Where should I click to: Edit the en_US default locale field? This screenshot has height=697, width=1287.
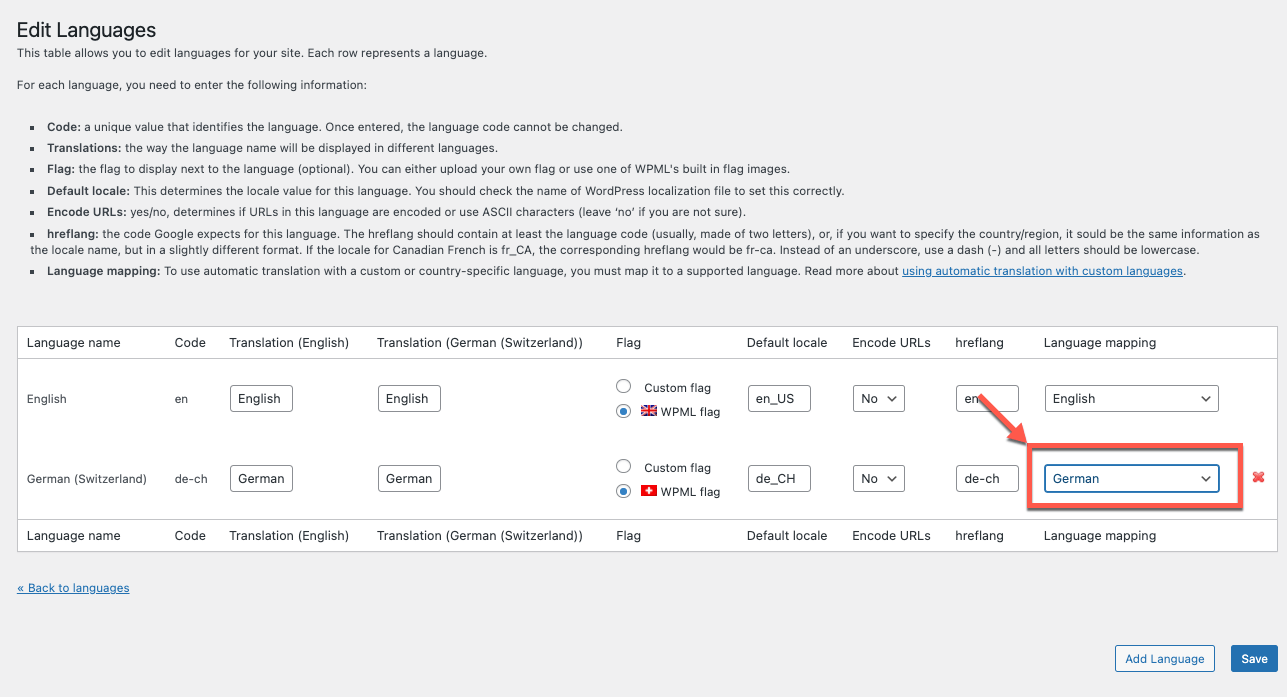tap(778, 398)
